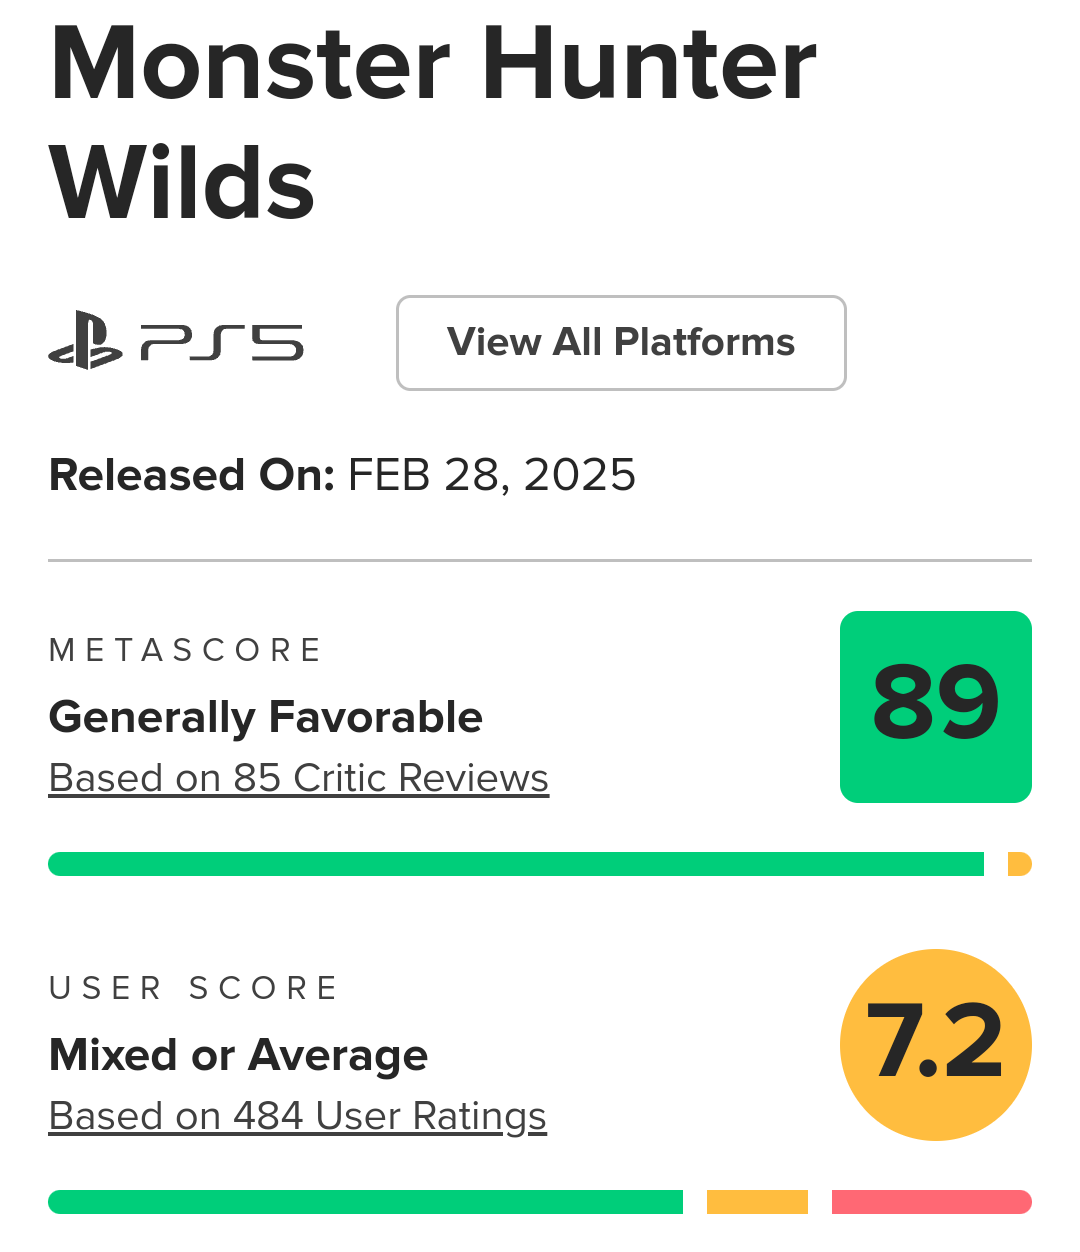Click the FEB 28, 2025 release date
Screen dimensions: 1080x1252
click(x=491, y=475)
